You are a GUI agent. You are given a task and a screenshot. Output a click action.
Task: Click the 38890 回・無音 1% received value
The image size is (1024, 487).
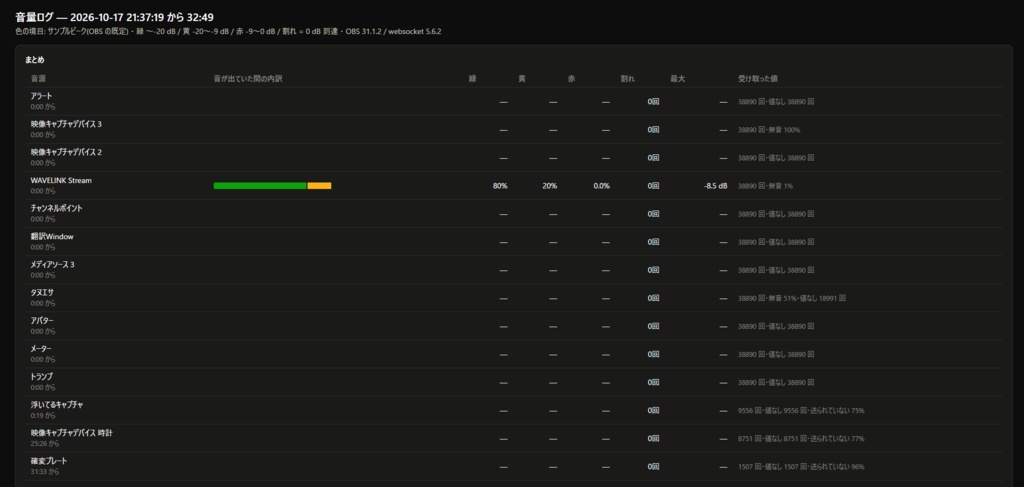tap(765, 186)
